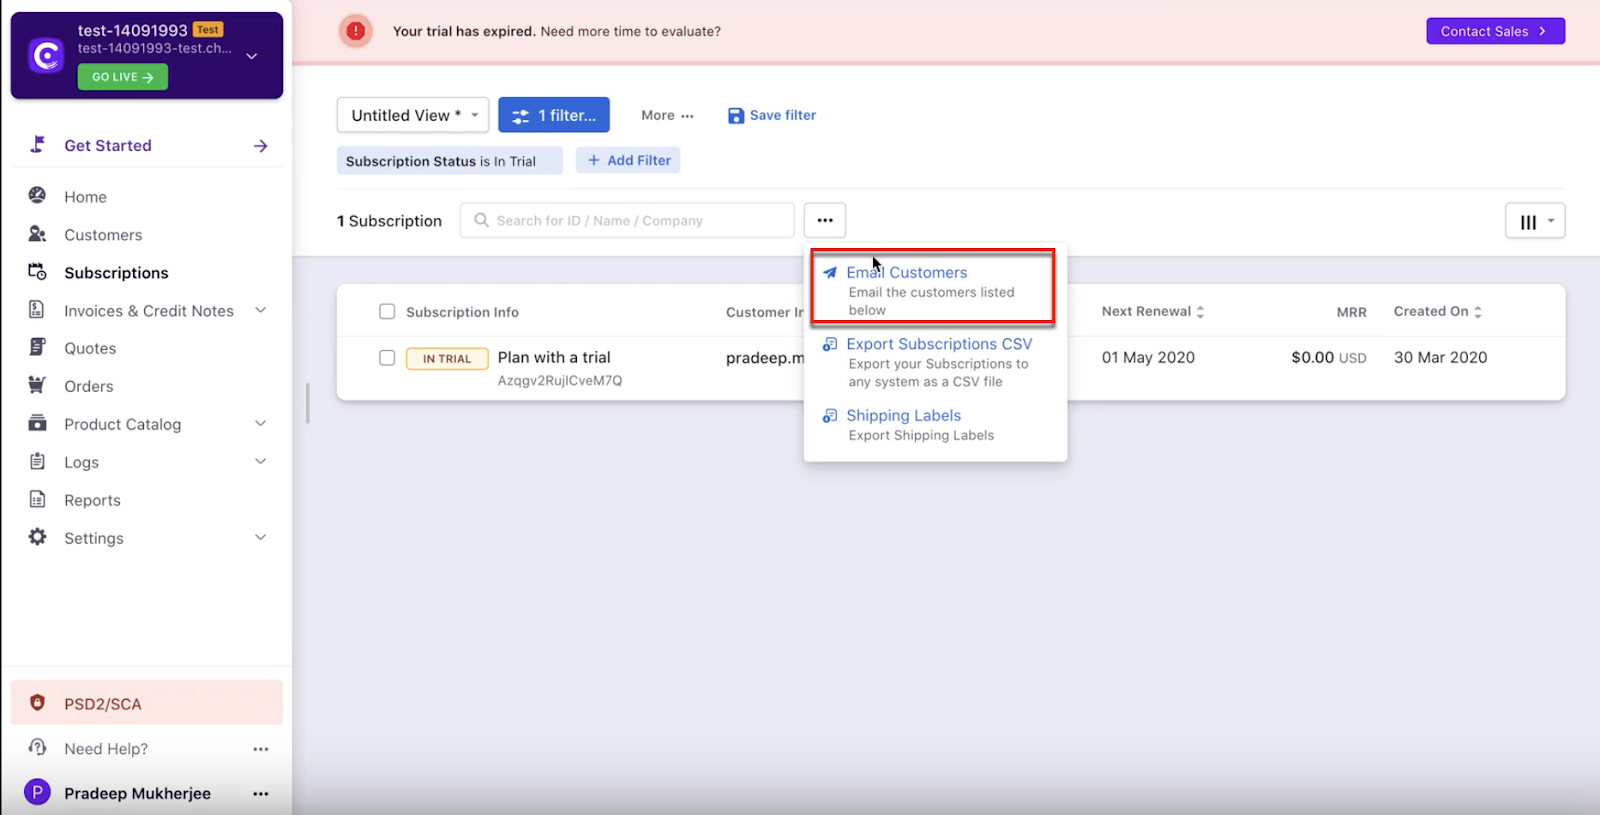Click the Contact Sales button
Viewport: 1600px width, 815px height.
pyautogui.click(x=1494, y=32)
